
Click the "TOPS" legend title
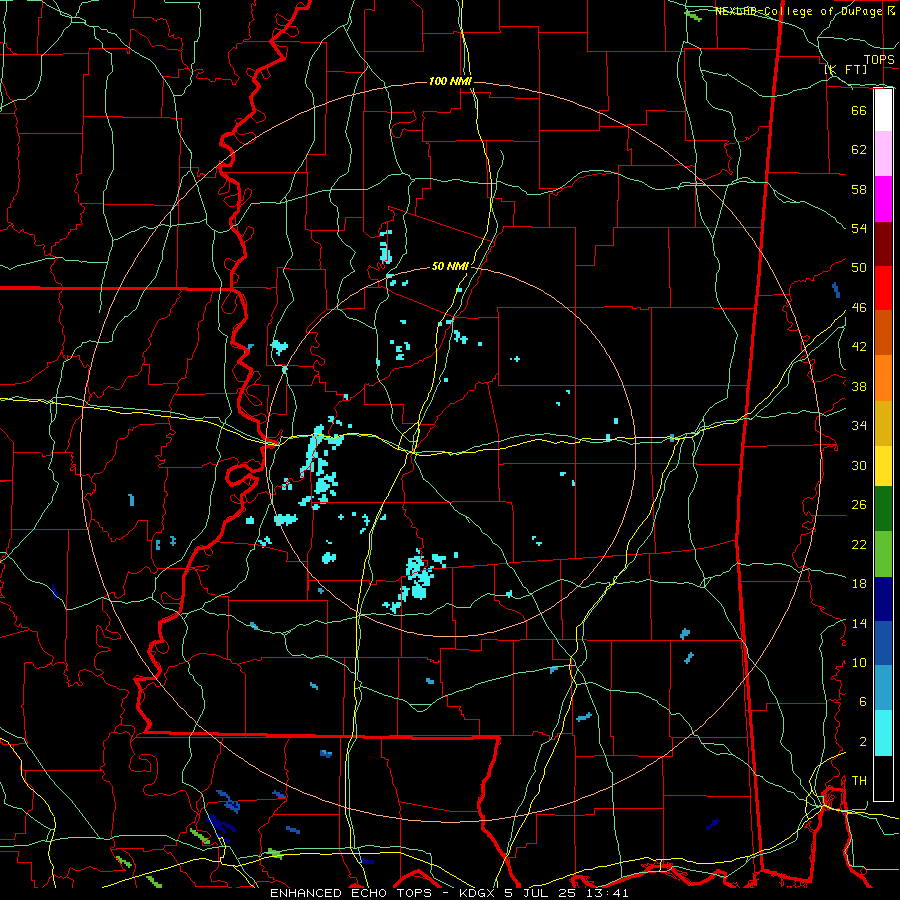pos(879,59)
